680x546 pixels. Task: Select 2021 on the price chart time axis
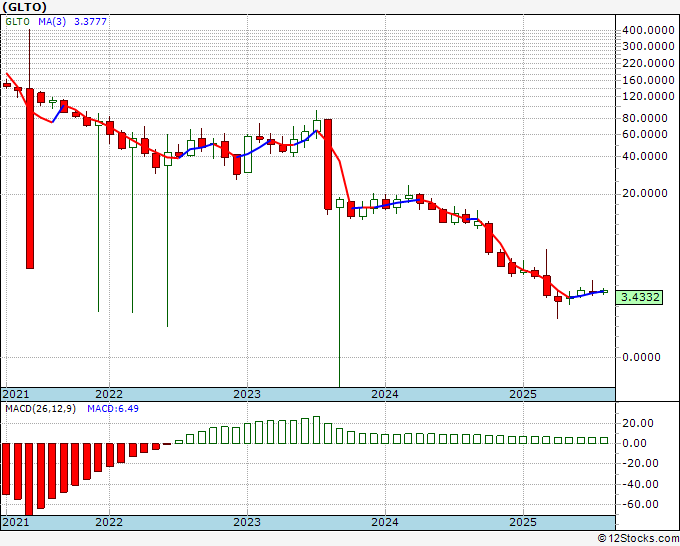pos(16,394)
